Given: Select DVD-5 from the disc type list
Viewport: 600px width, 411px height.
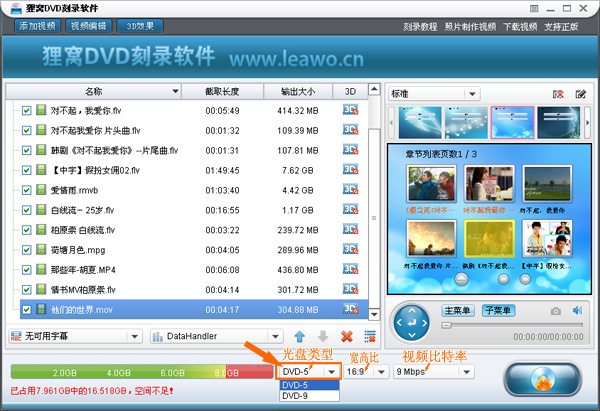Looking at the screenshot, I should [309, 385].
